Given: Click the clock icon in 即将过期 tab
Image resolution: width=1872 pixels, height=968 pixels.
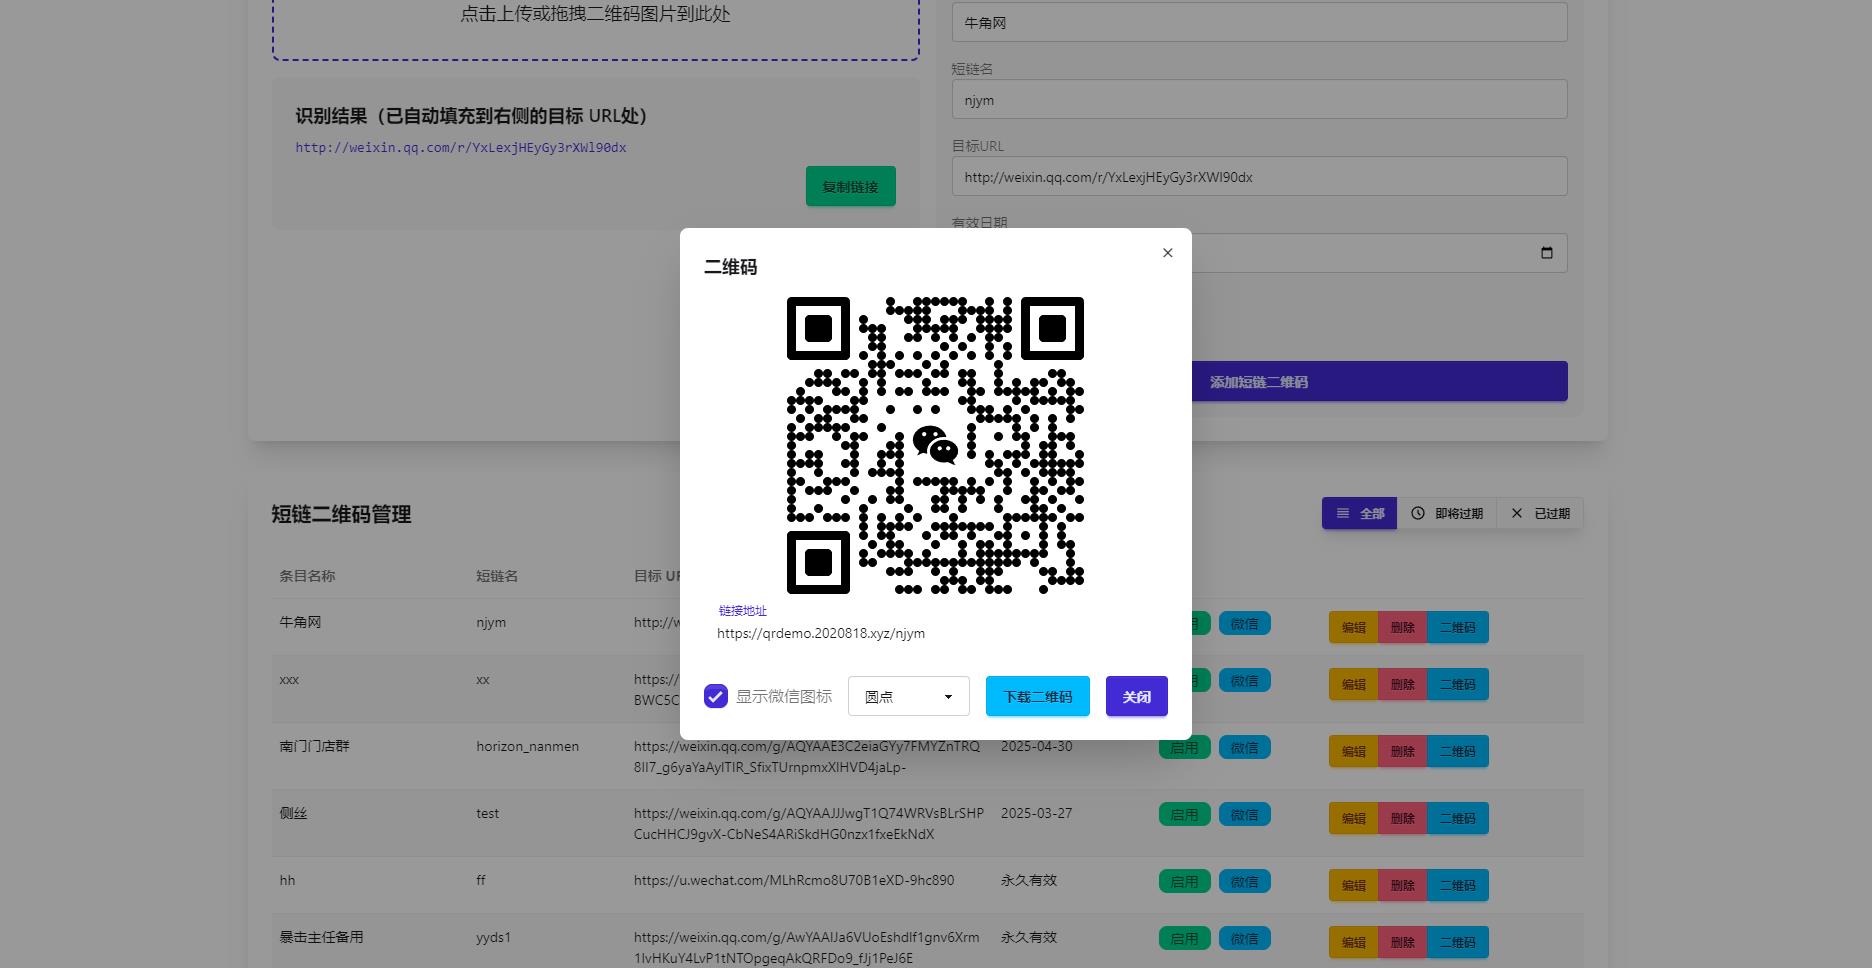Looking at the screenshot, I should click(x=1418, y=513).
